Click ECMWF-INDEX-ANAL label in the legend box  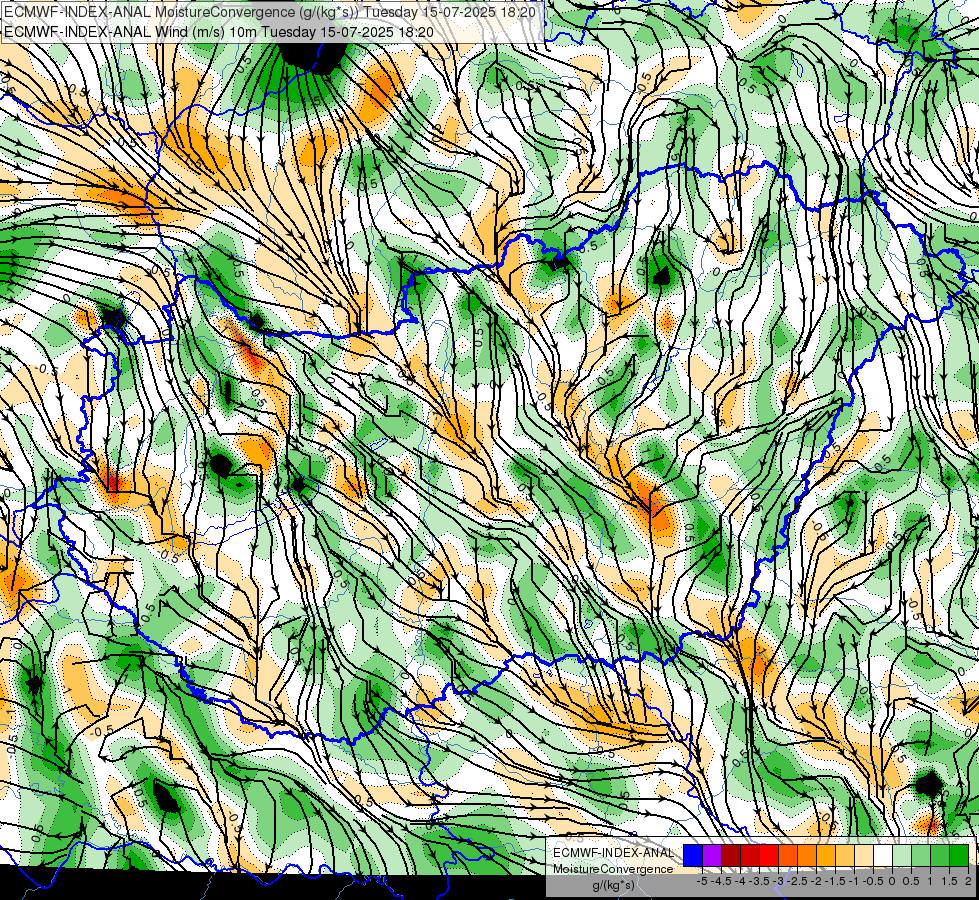tap(613, 853)
